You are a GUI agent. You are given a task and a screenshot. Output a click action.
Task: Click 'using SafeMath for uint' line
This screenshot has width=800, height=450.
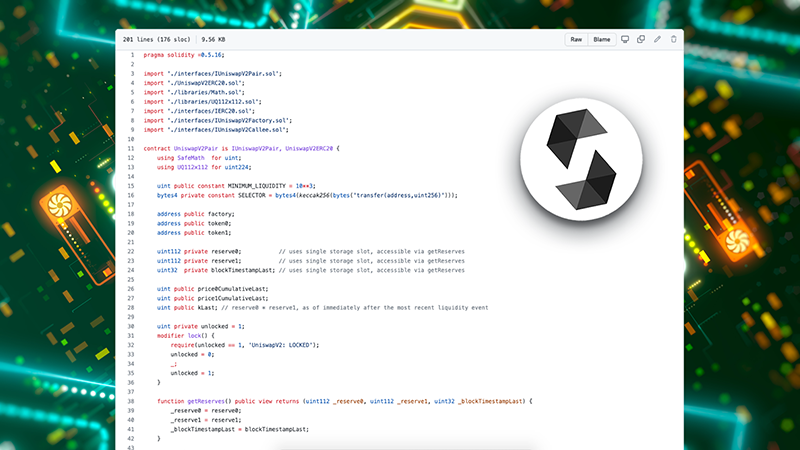pos(199,158)
